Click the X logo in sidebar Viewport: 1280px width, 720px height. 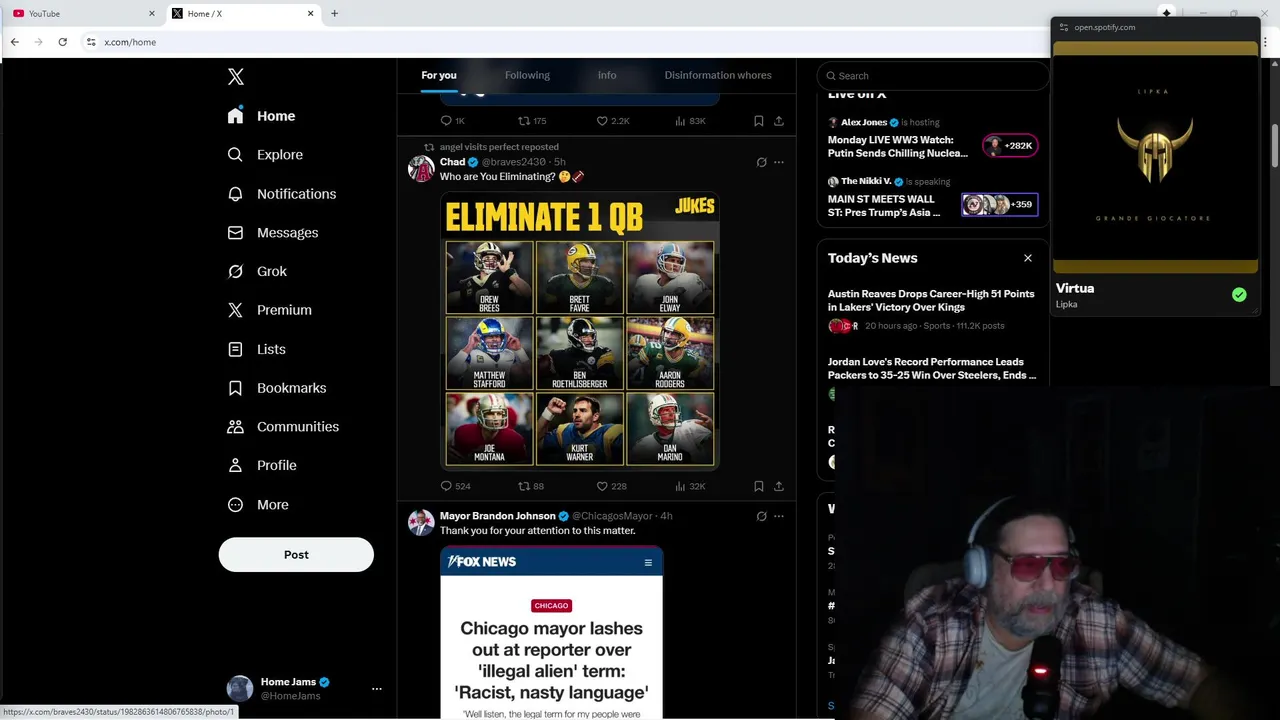tap(235, 77)
